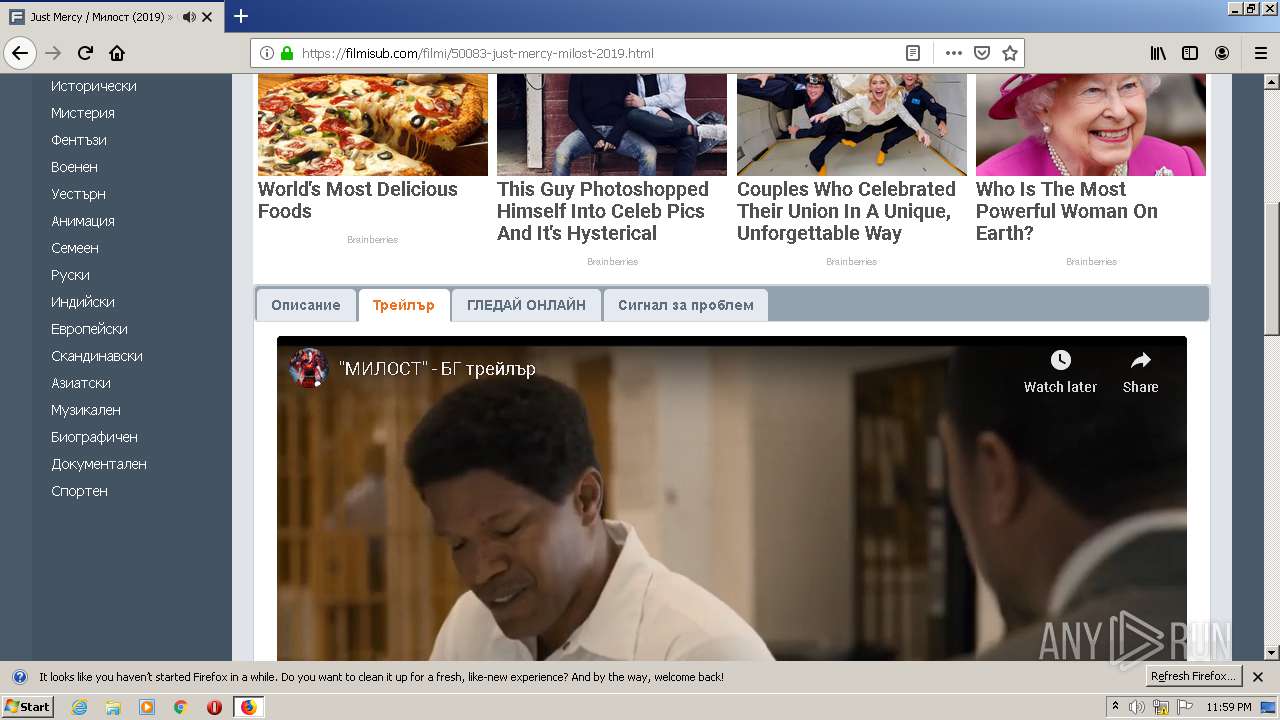Screen dimensions: 1280x720
Task: Reload the current page
Action: pos(85,53)
